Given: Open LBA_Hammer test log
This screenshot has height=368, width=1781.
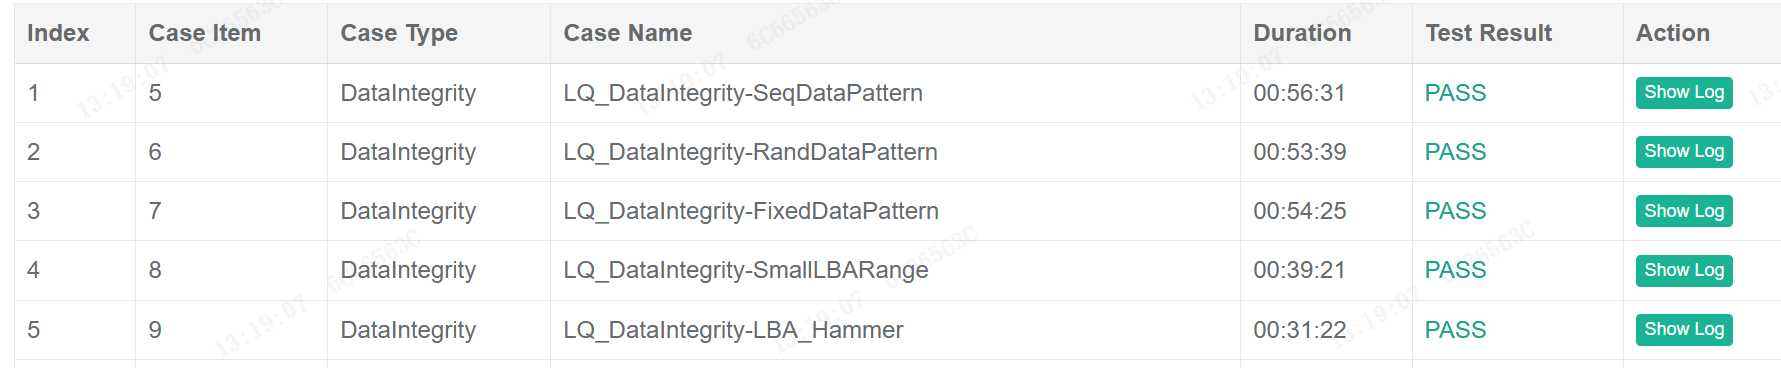Looking at the screenshot, I should point(1684,329).
